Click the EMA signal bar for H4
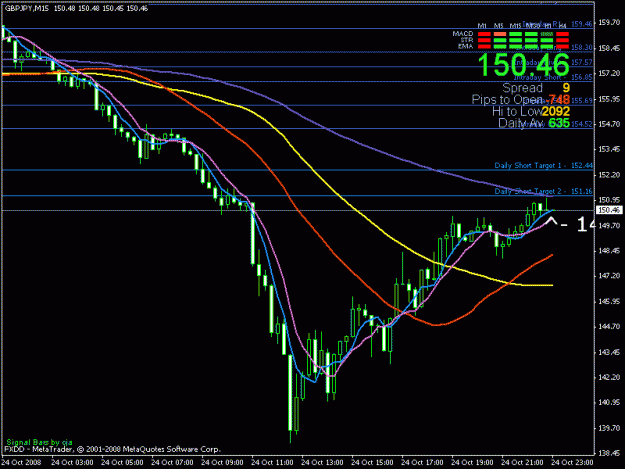Viewport: 625px width, 469px height. point(562,46)
